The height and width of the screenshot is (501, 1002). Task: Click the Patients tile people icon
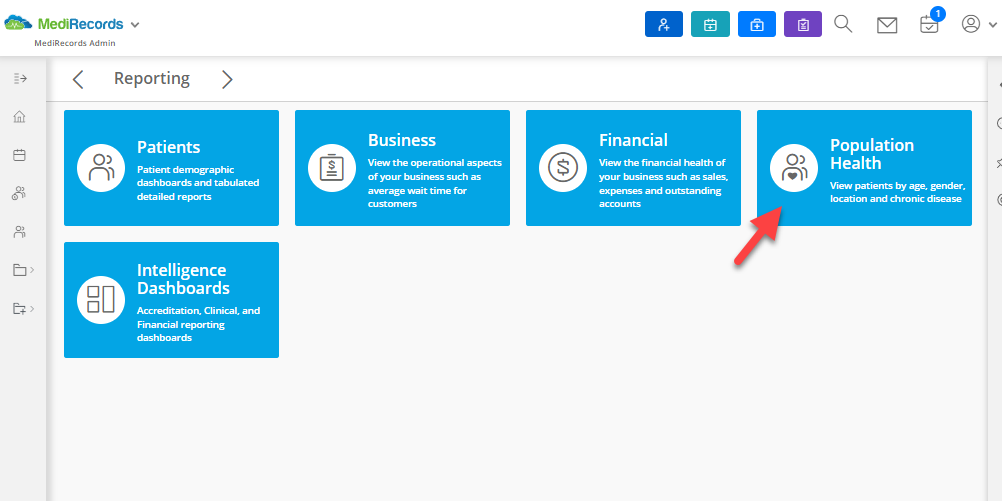pos(101,168)
